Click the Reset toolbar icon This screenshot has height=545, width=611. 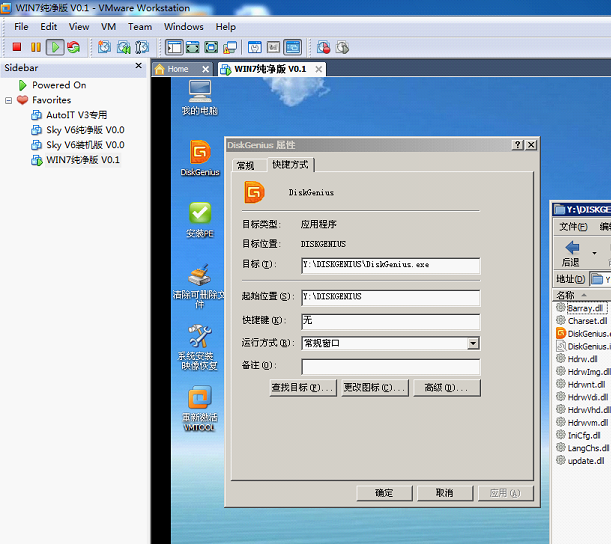pyautogui.click(x=73, y=47)
